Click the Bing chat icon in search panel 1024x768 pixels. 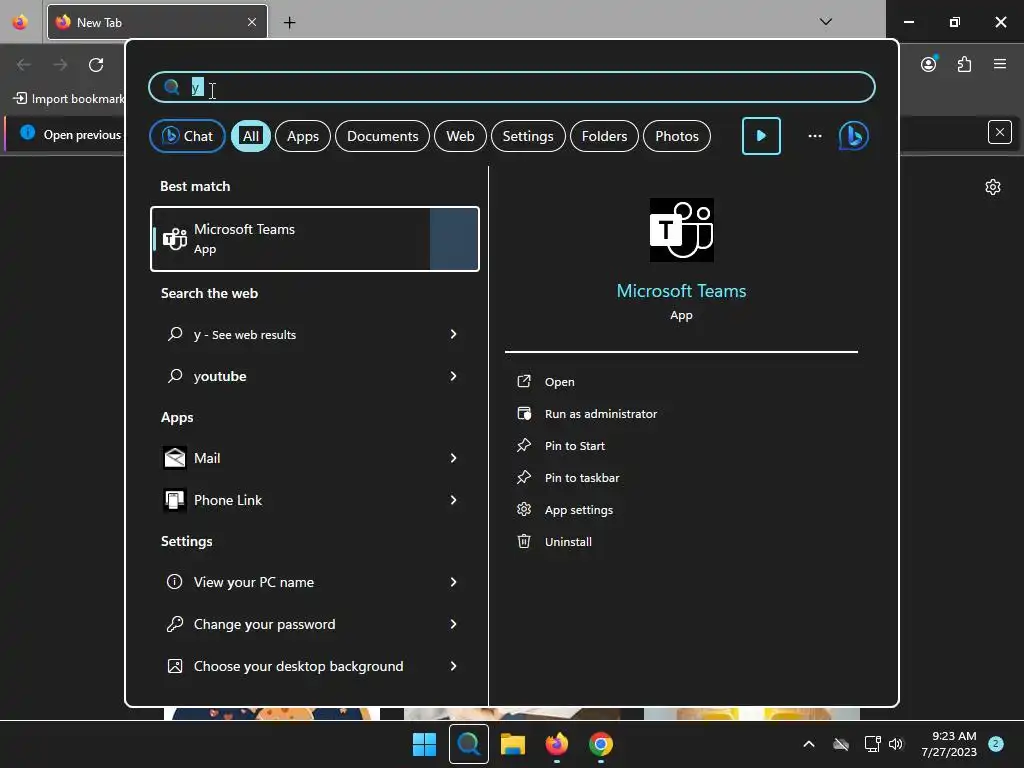(853, 136)
